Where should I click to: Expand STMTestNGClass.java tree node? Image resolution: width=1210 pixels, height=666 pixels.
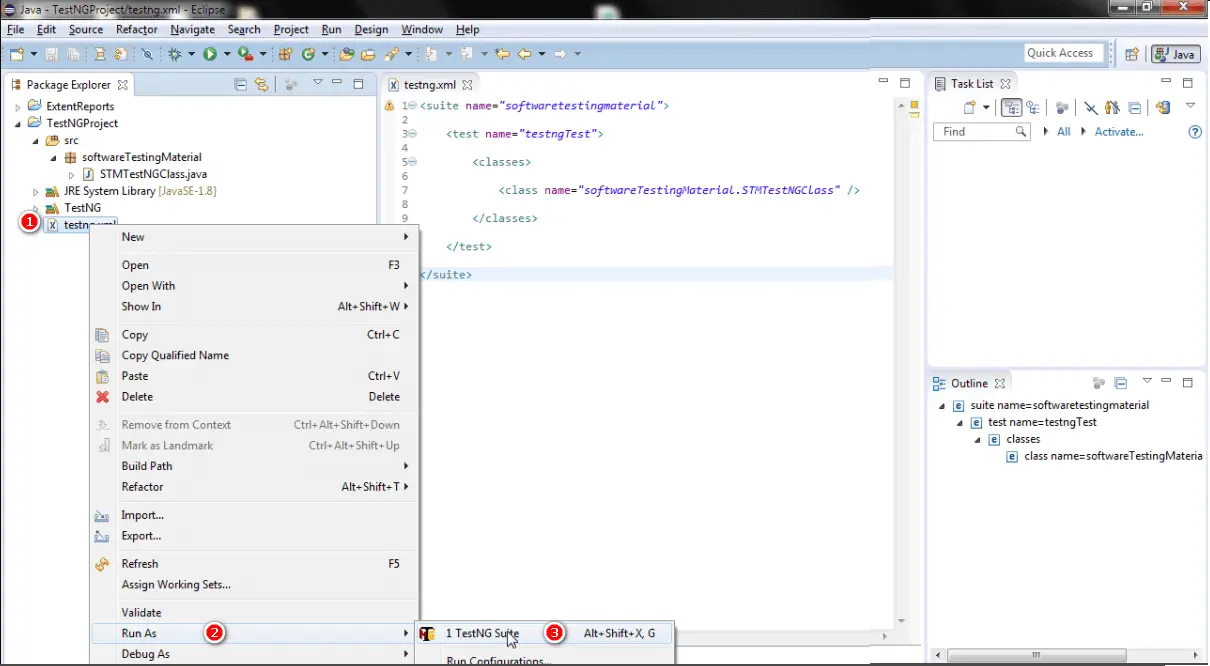(x=72, y=174)
